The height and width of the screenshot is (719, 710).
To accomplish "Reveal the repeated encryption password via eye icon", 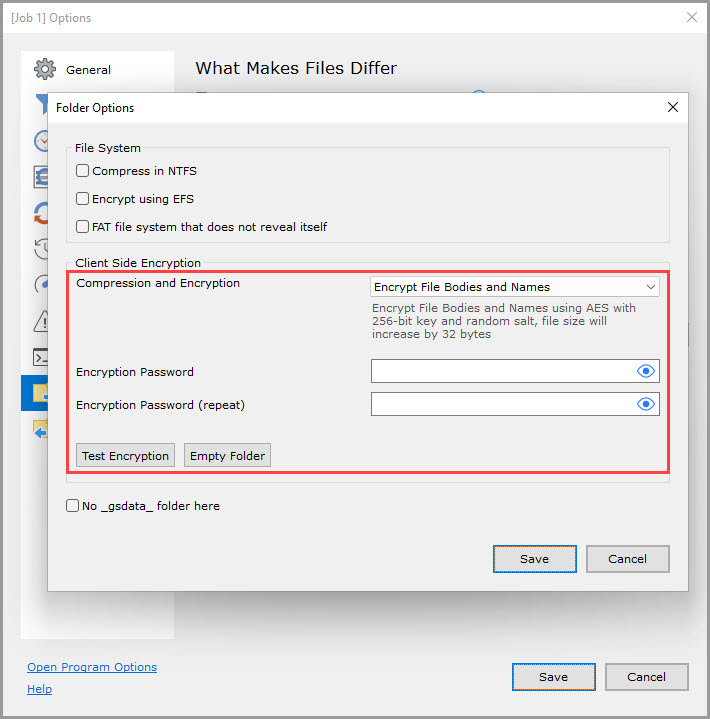I will click(x=646, y=404).
